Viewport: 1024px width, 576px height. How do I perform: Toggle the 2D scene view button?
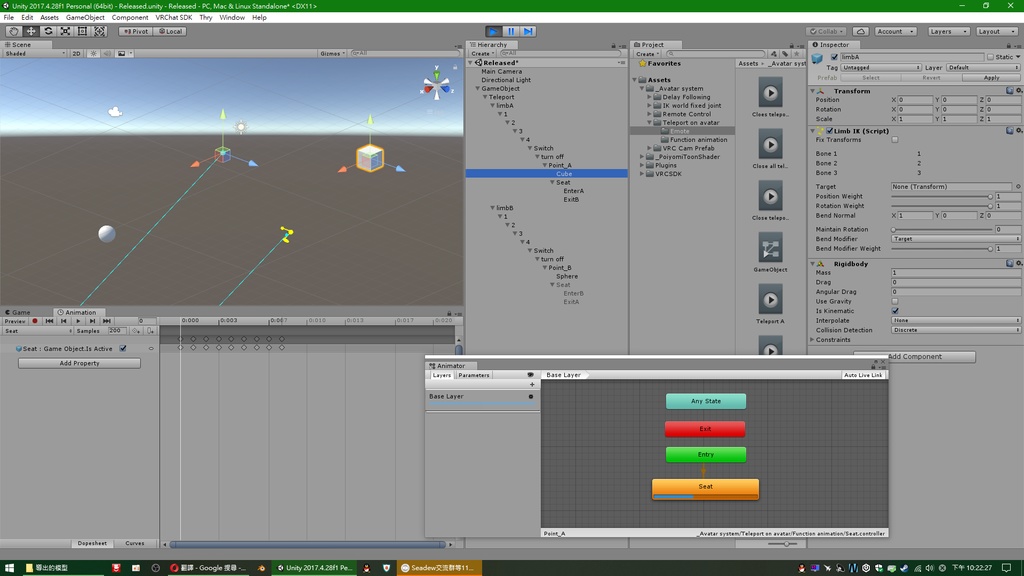point(76,54)
